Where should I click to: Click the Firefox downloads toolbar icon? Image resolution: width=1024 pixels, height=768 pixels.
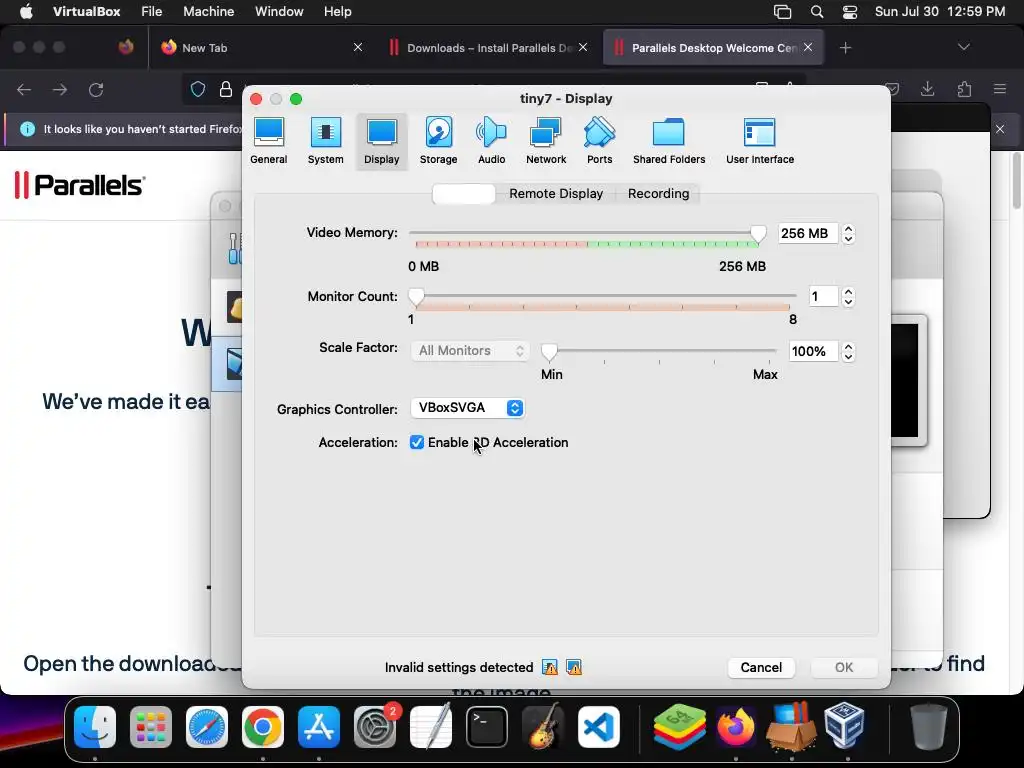pos(927,89)
